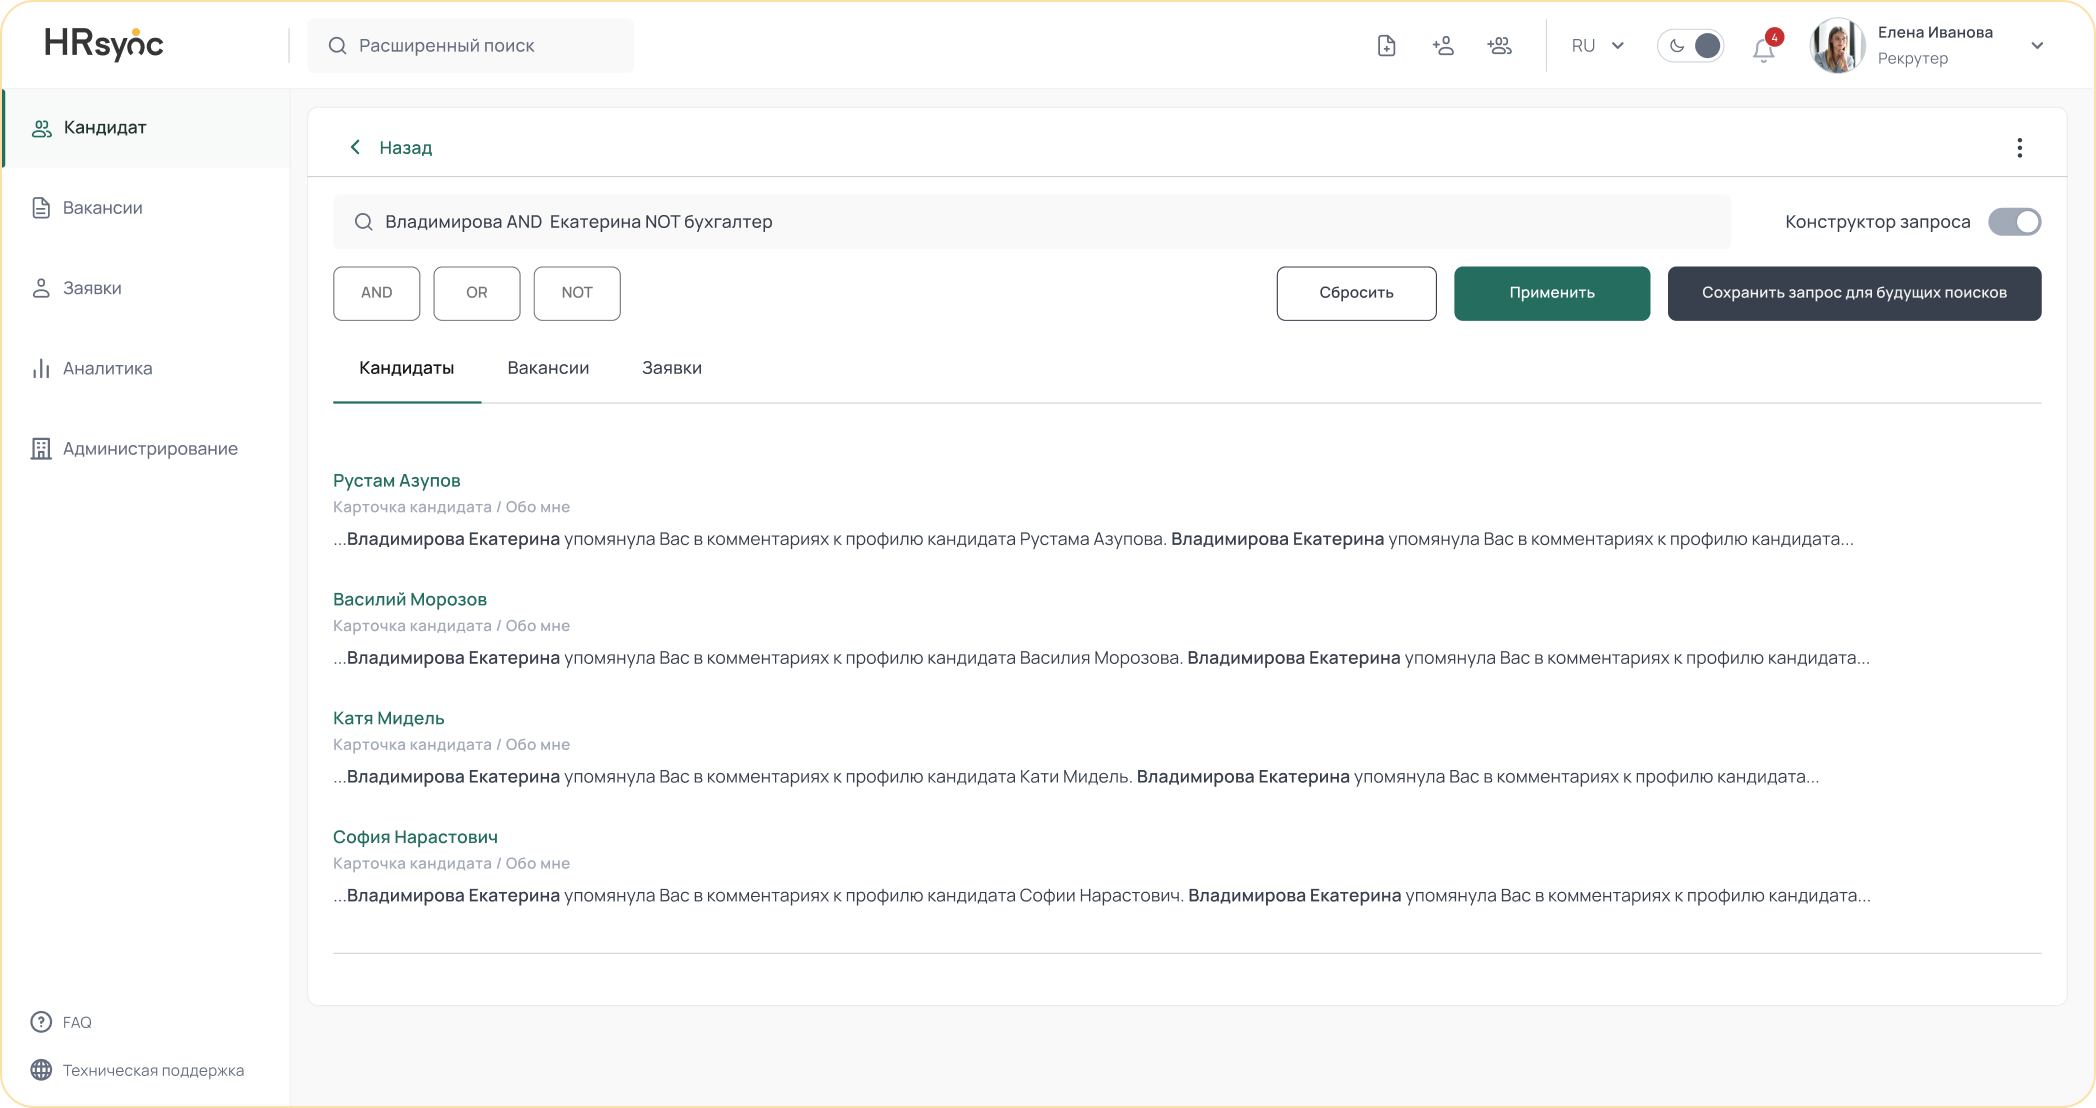2096x1108 pixels.
Task: Click the Елена Иванова name
Action: [x=1935, y=32]
